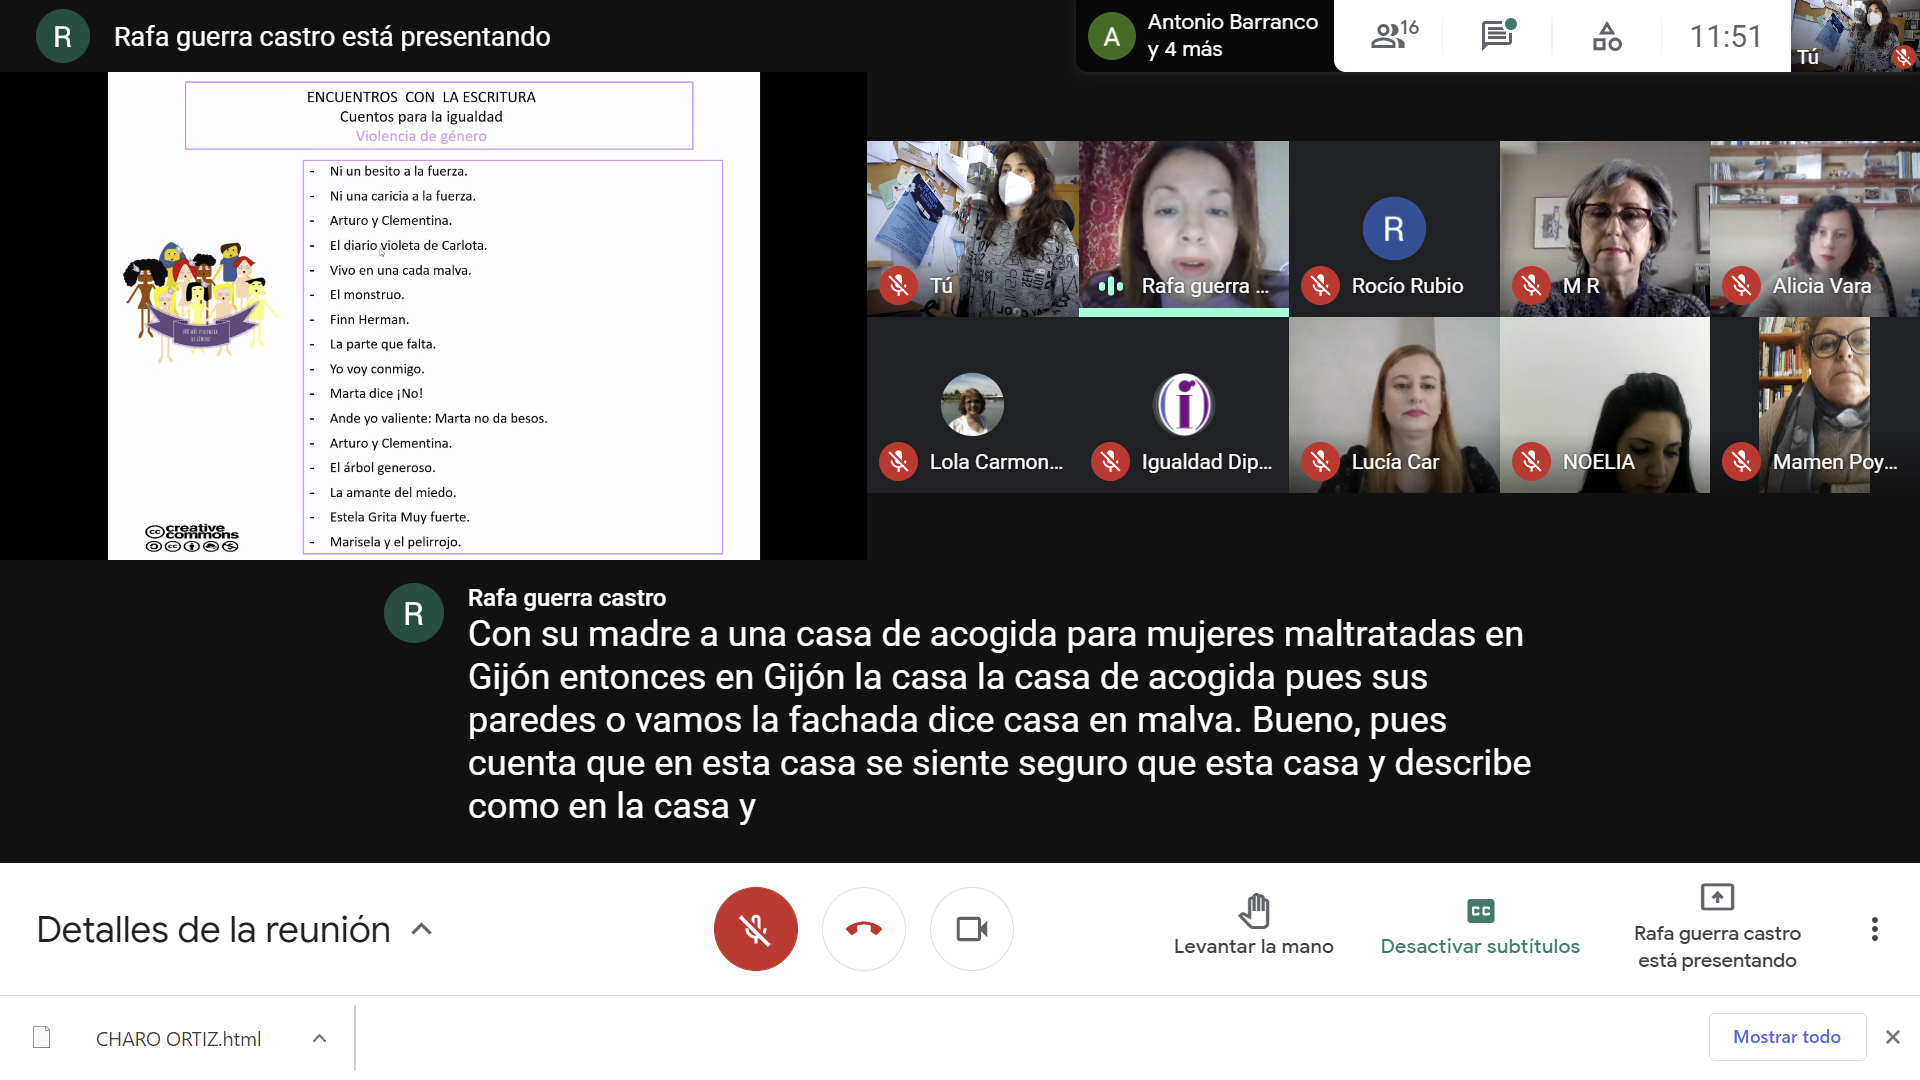Toggle your camera with the video button
This screenshot has height=1080, width=1920.
[972, 929]
